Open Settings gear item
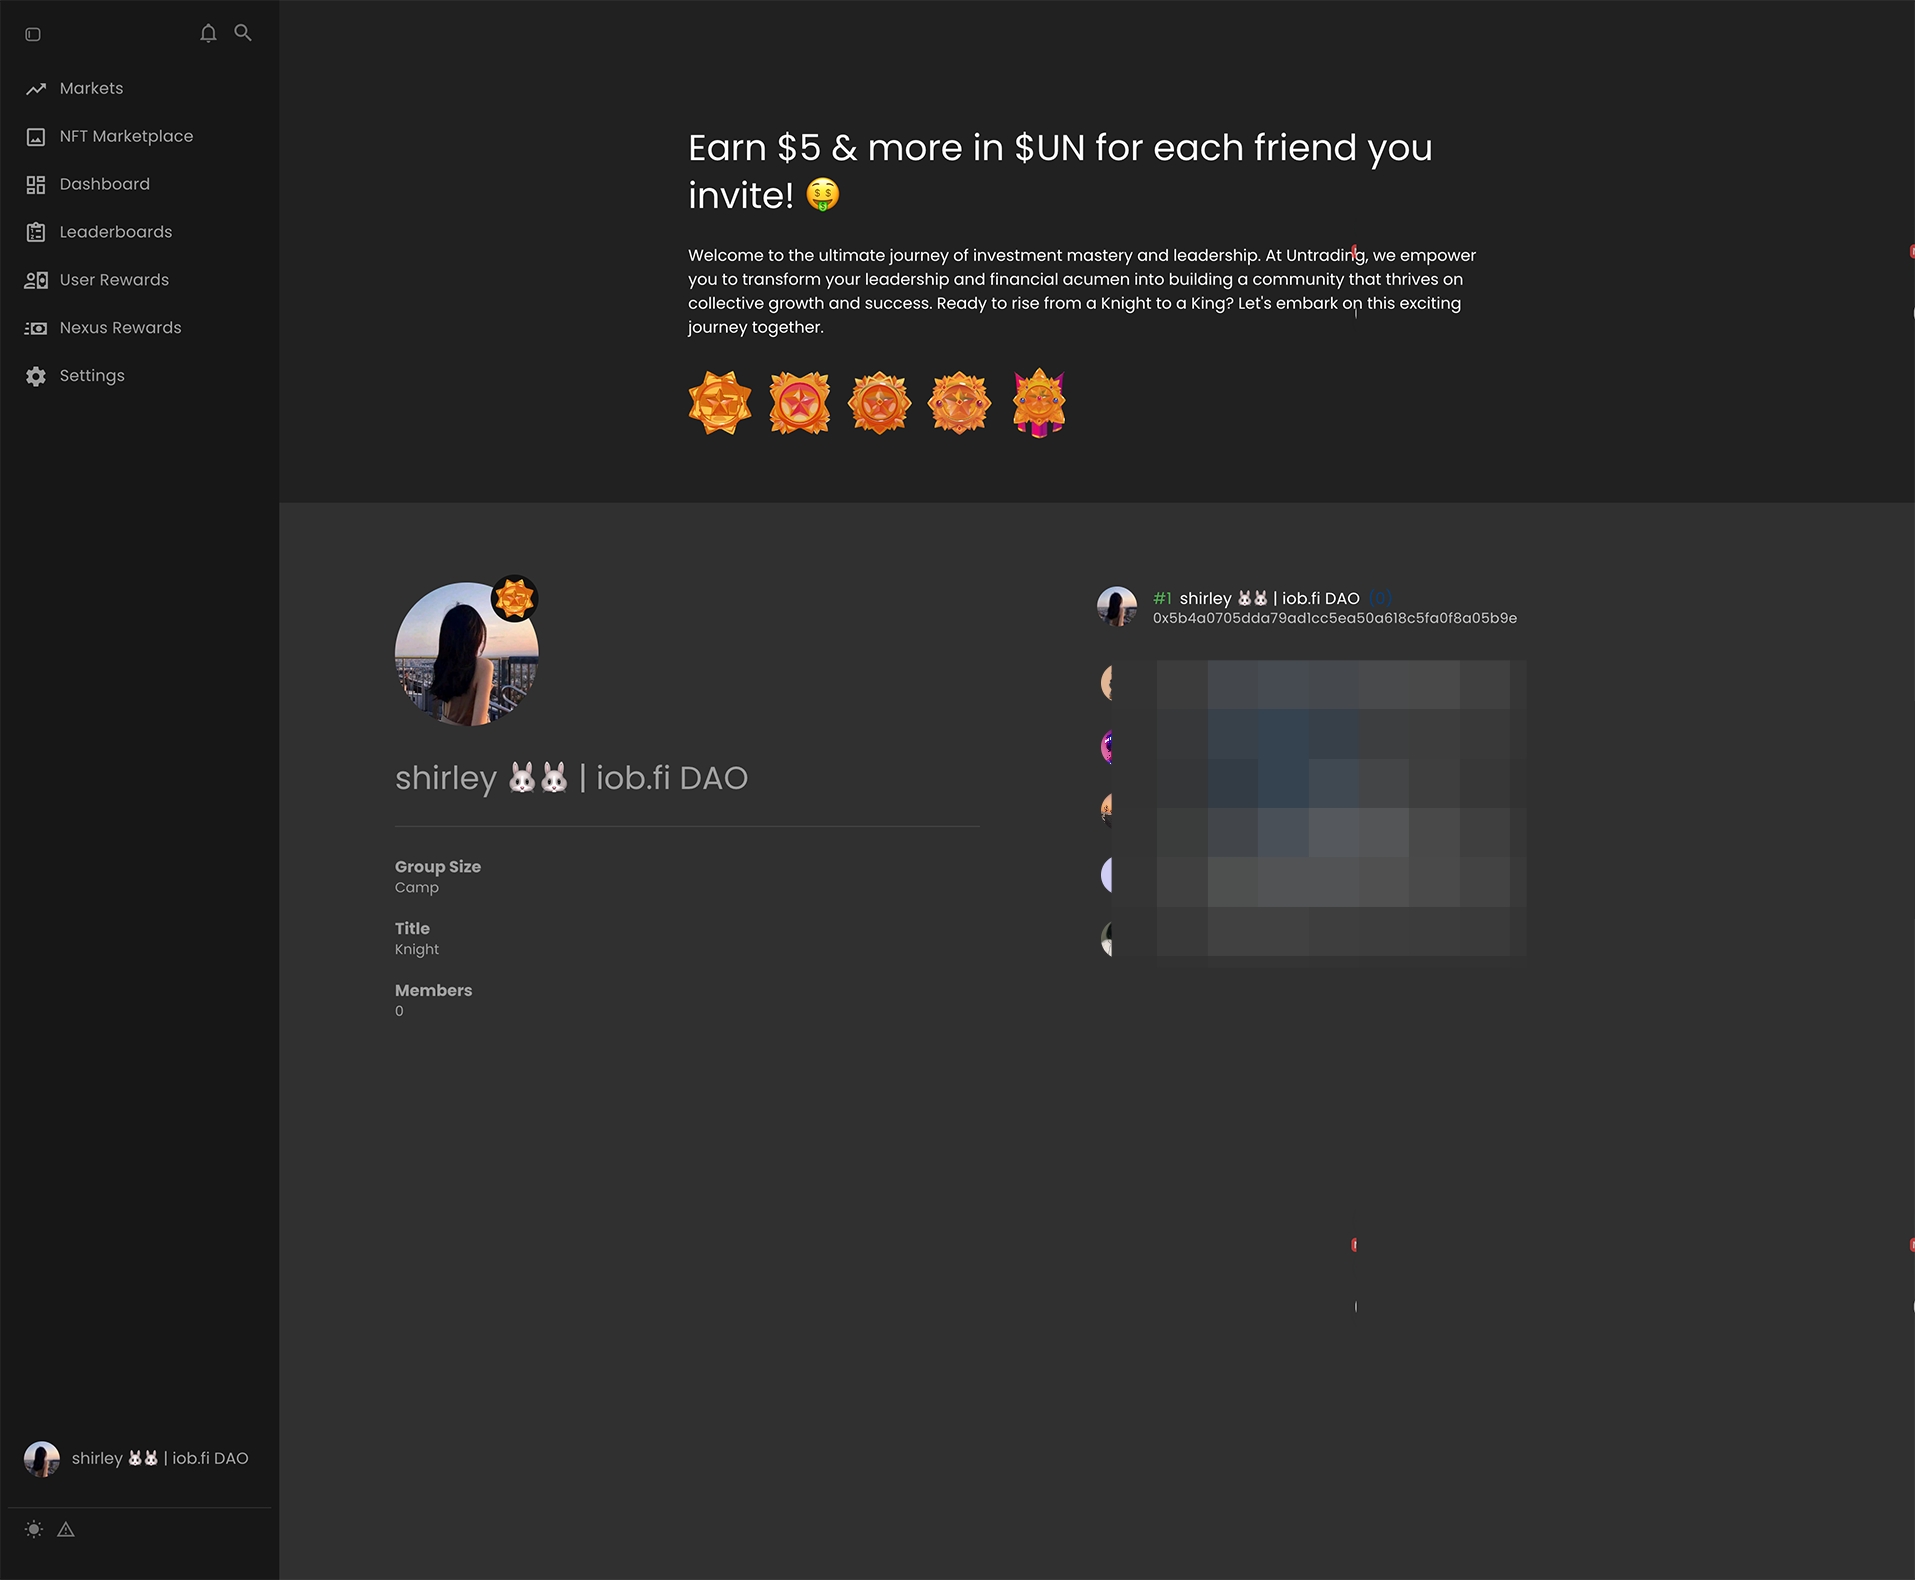1915x1580 pixels. (x=92, y=376)
